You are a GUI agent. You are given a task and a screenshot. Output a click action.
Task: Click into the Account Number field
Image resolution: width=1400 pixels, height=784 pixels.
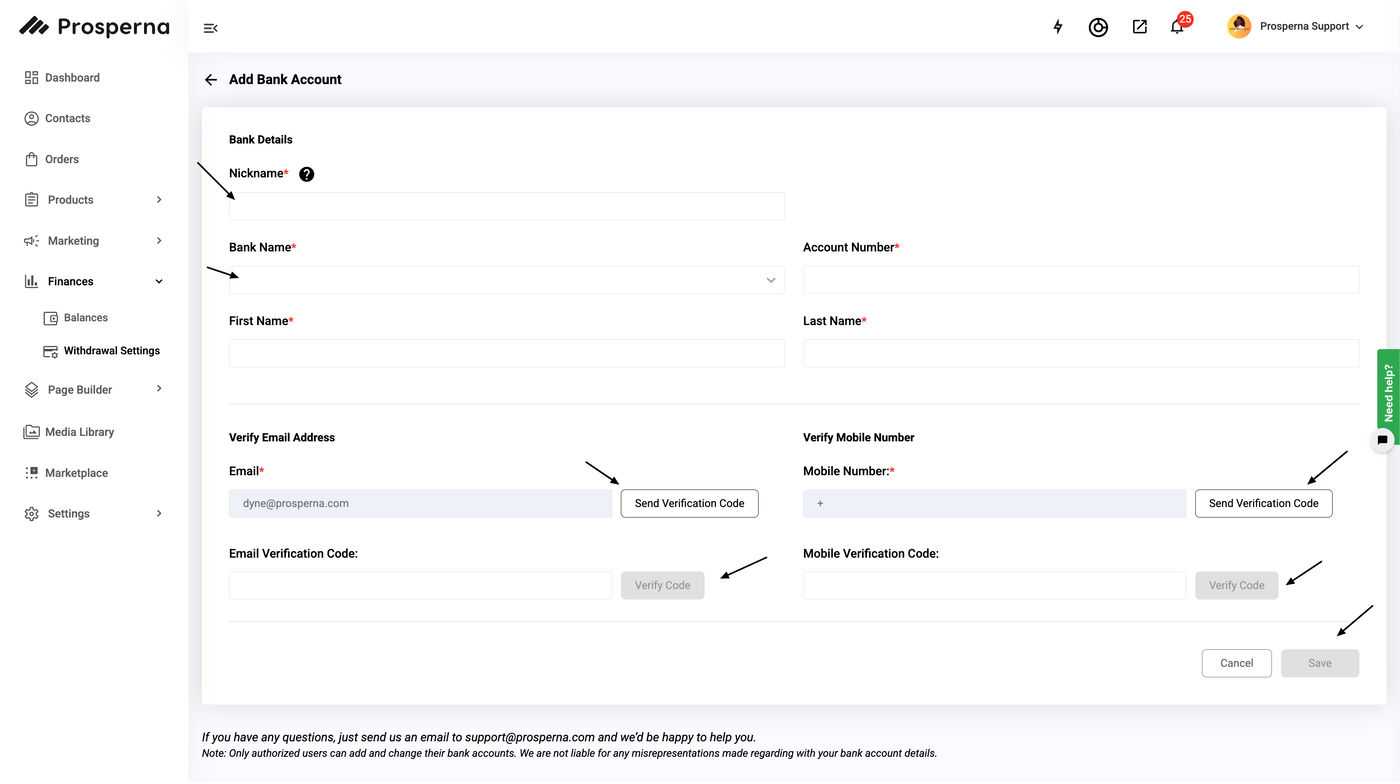(x=1080, y=280)
